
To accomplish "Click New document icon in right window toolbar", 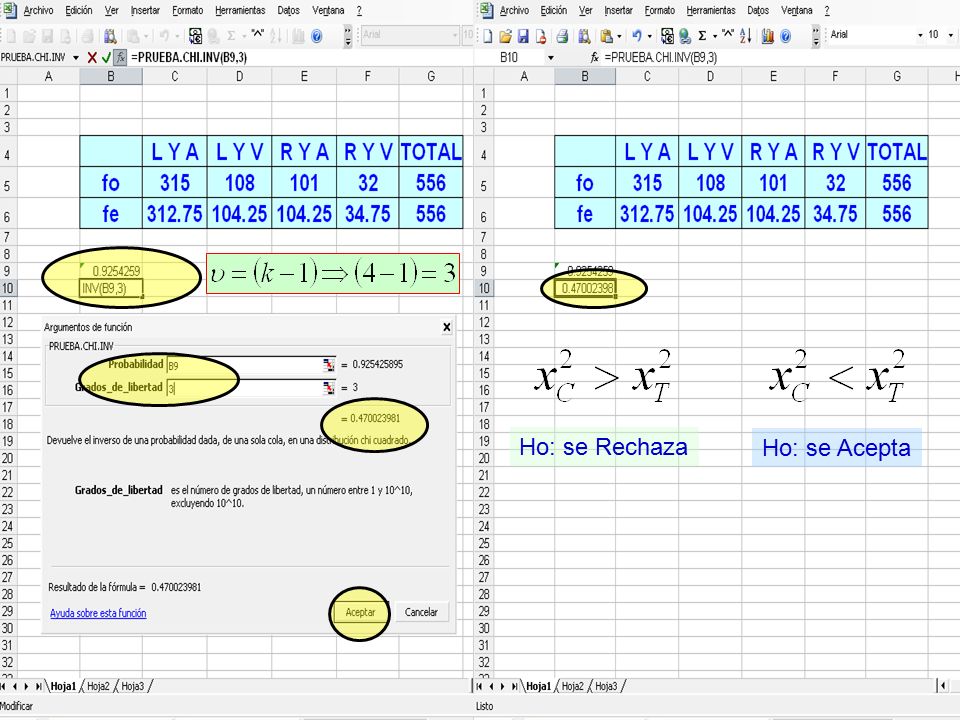I will tap(487, 36).
